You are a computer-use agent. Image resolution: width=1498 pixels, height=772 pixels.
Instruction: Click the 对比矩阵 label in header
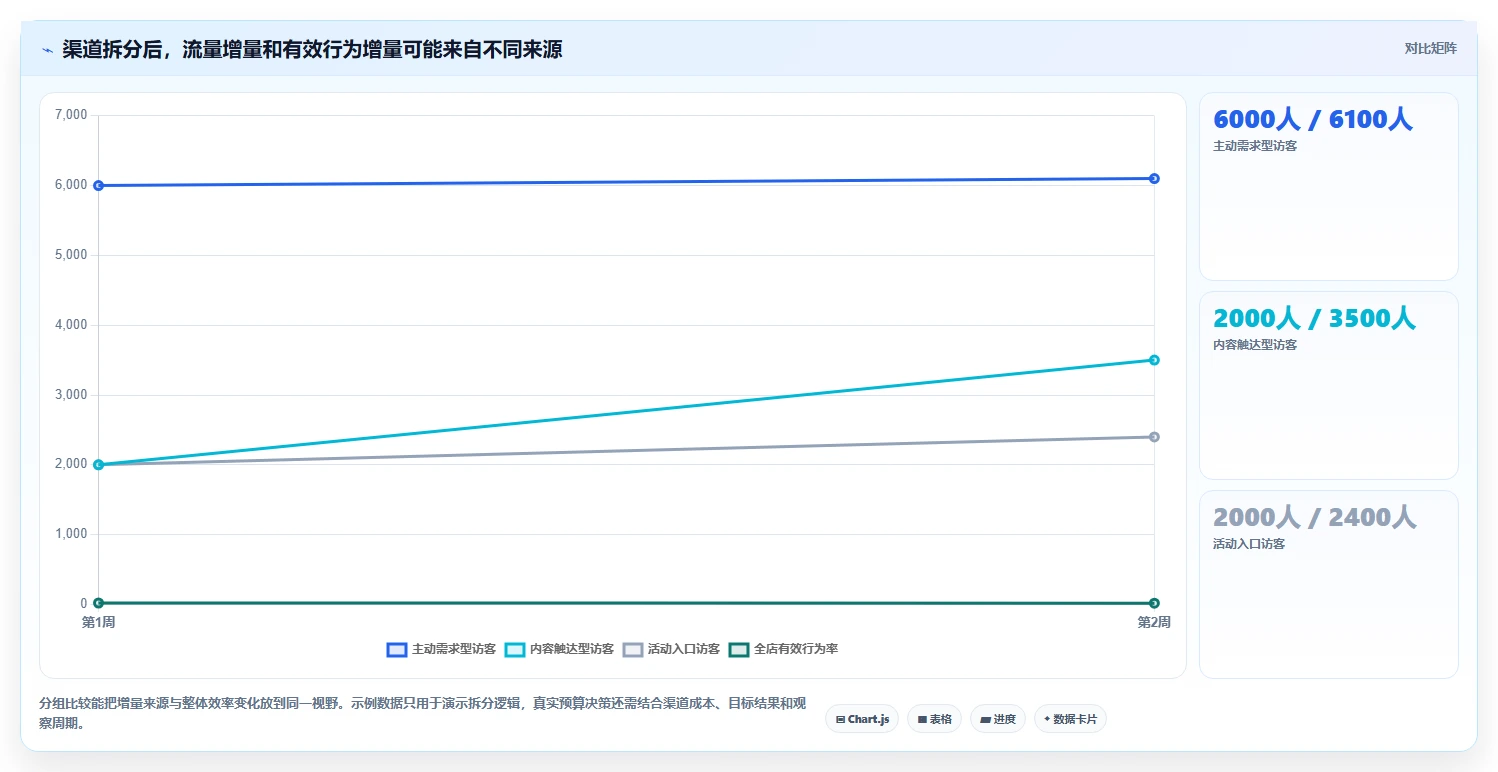[1431, 48]
